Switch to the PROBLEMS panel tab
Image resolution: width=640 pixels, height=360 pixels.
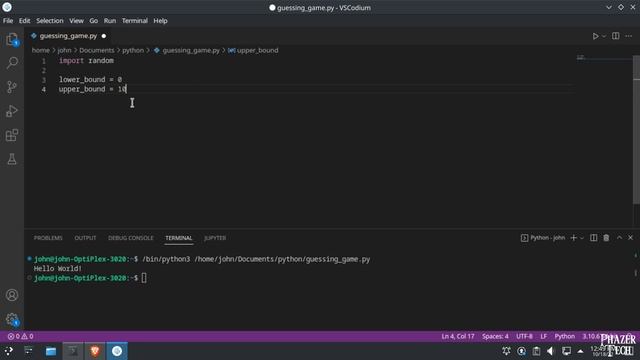pyautogui.click(x=48, y=238)
